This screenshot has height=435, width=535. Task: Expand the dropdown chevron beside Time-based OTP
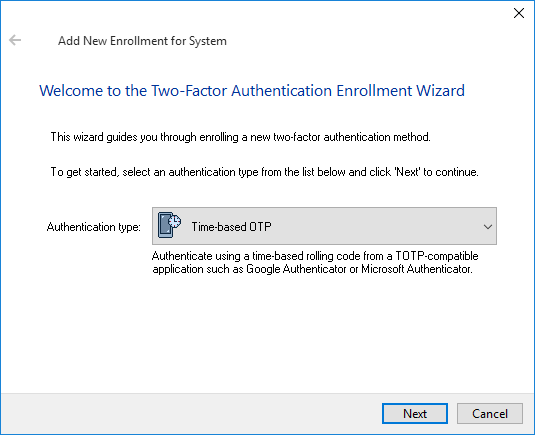point(488,227)
